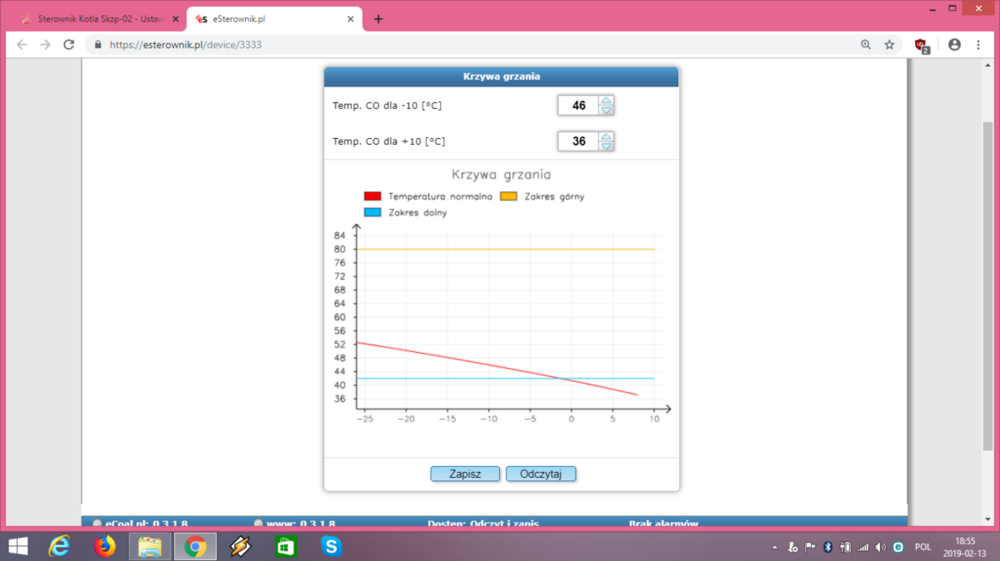Decrease Temp. CO dla -10 with down arrow

(x=606, y=111)
